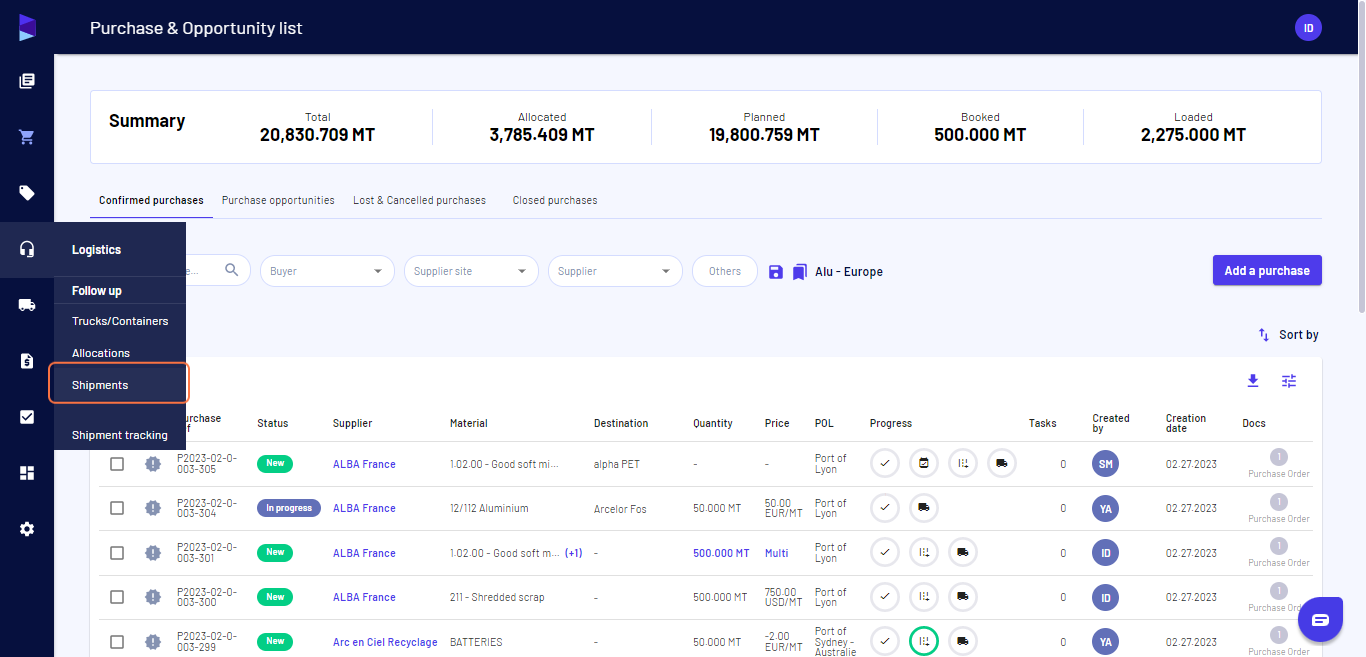Open Arc en Ciel Recyclage supplier link
Viewport: 1366px width, 657px height.
pyautogui.click(x=385, y=642)
